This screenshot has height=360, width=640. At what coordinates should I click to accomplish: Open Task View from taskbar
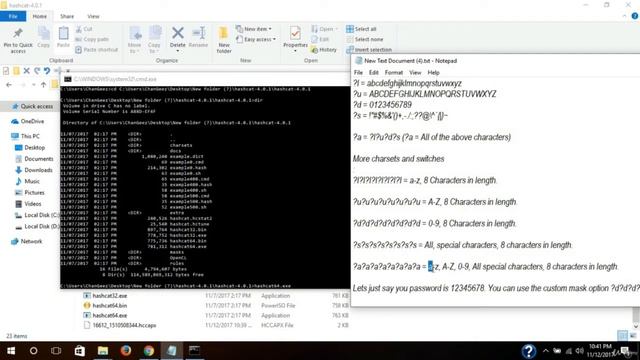[56, 351]
